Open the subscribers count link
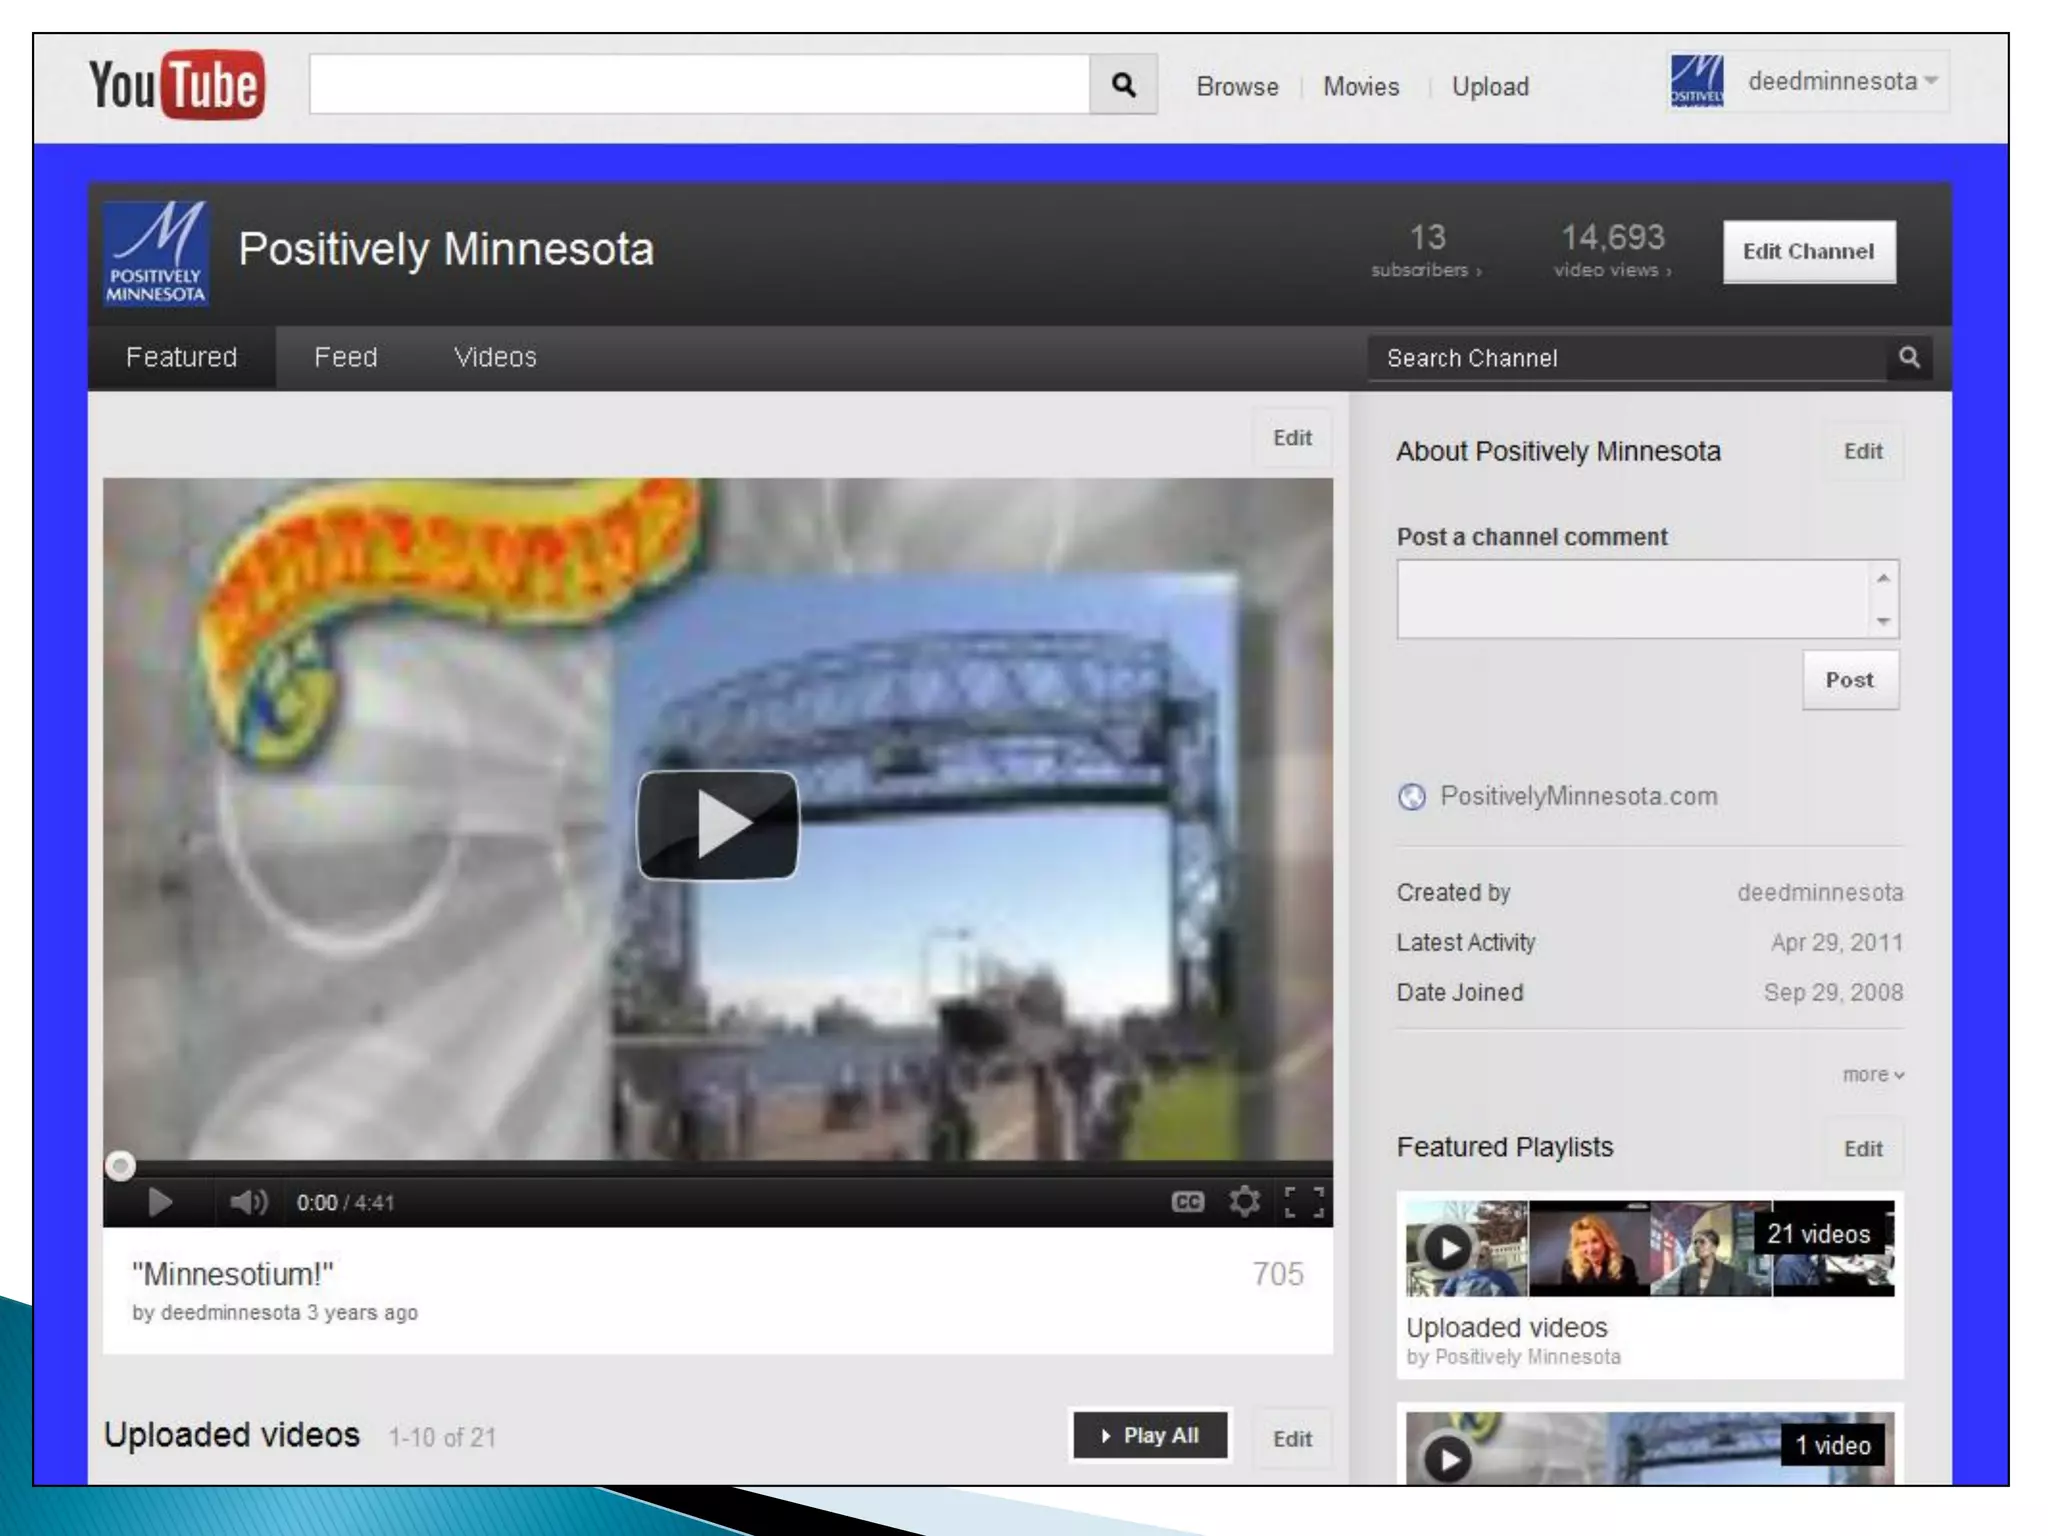Image resolution: width=2048 pixels, height=1536 pixels. coord(1427,250)
